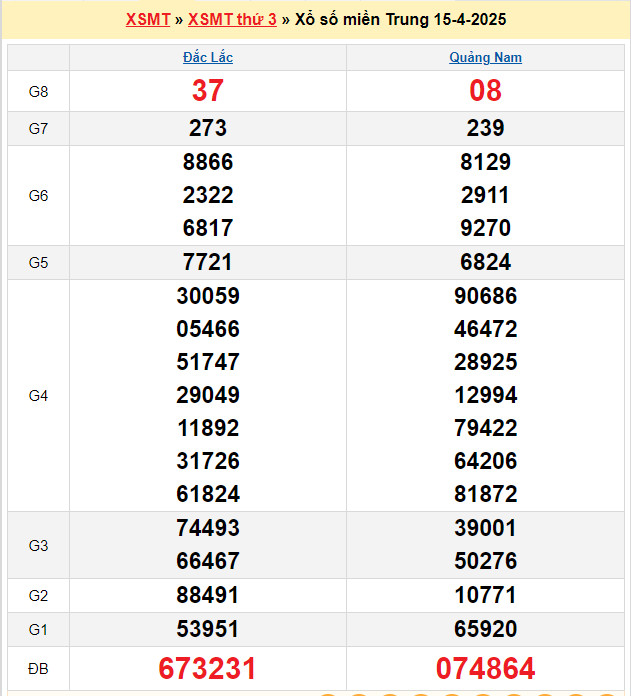Click the title text Xổ số miền Trung 15-4-2025
The image size is (631, 696).
tap(400, 20)
